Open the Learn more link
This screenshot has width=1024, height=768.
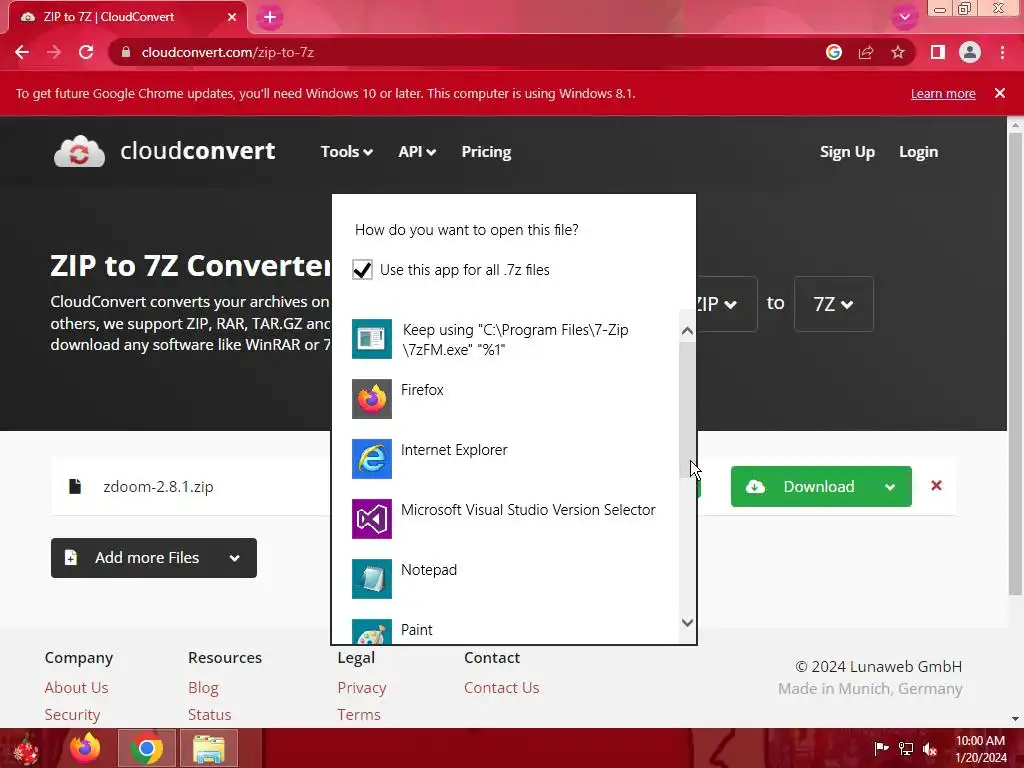point(943,93)
